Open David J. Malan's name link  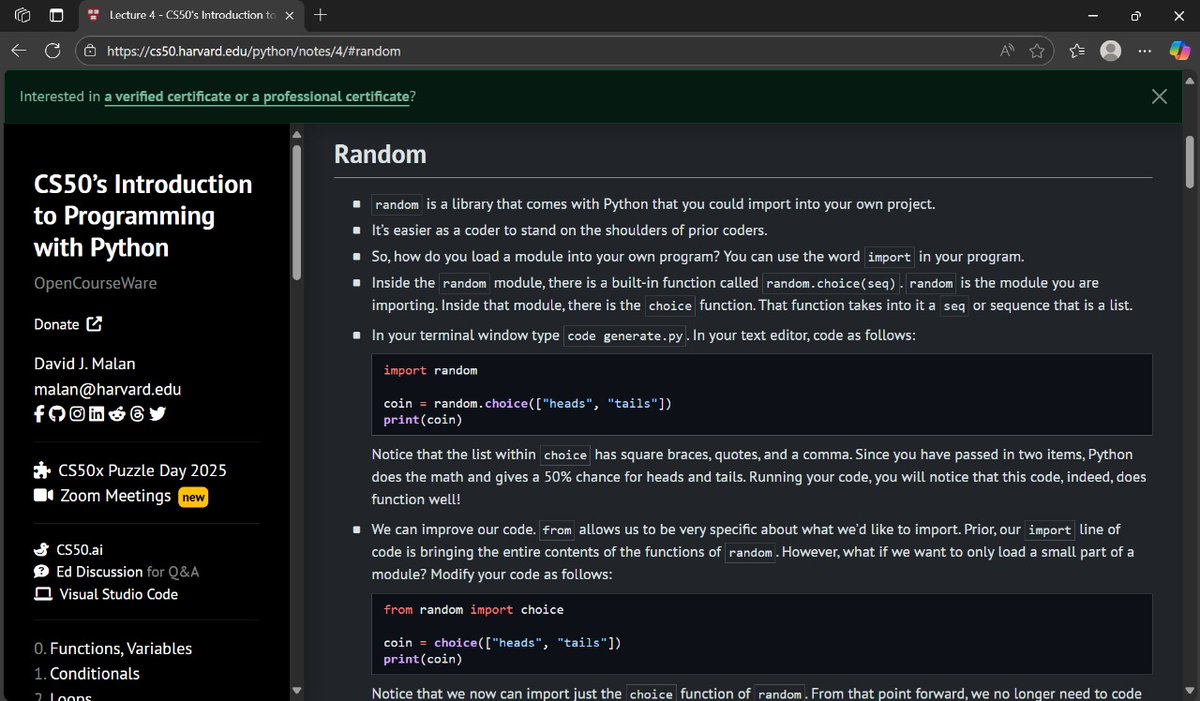(x=87, y=363)
